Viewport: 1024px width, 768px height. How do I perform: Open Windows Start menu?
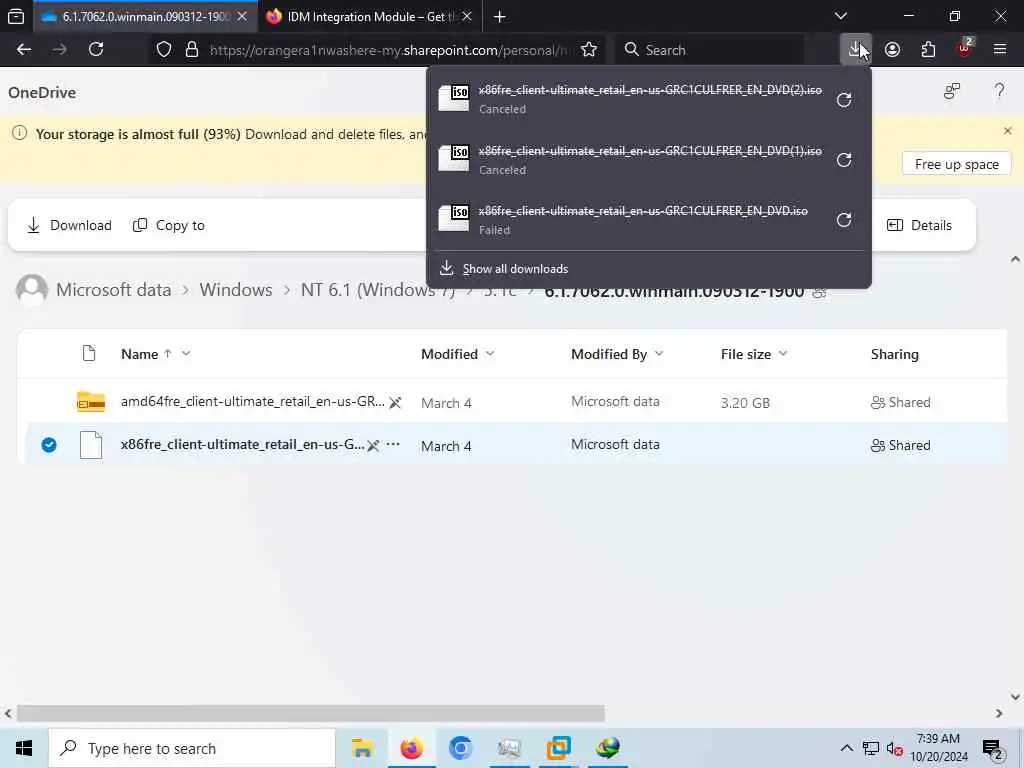24,748
